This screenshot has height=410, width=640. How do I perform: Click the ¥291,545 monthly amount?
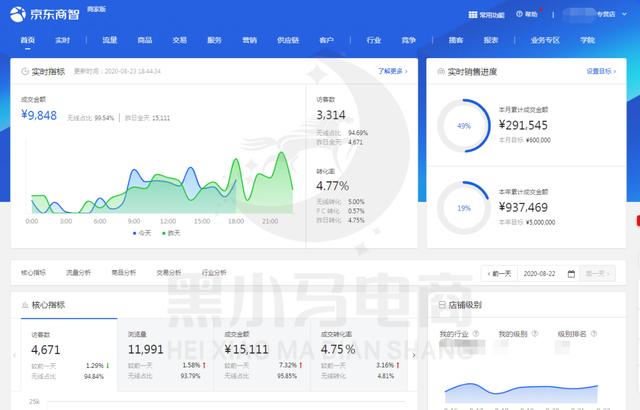pyautogui.click(x=523, y=125)
